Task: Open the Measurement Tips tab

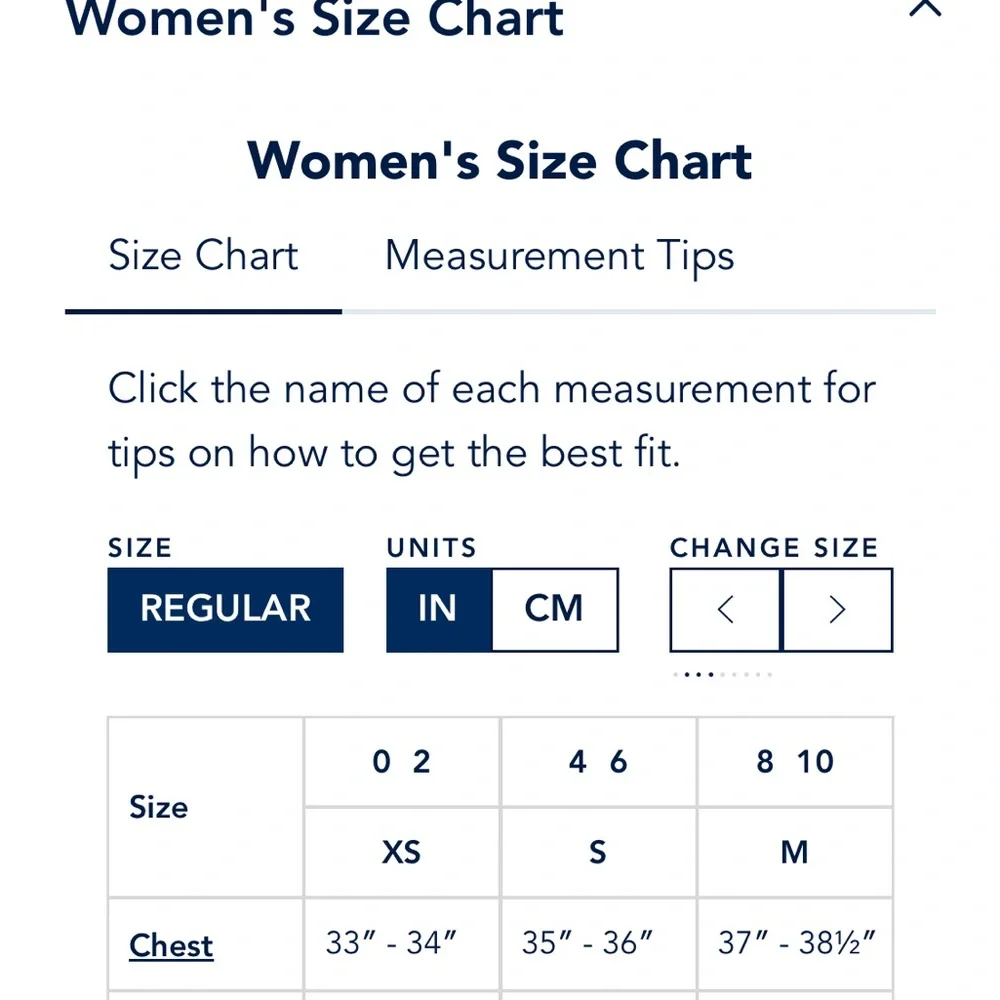Action: coord(559,256)
